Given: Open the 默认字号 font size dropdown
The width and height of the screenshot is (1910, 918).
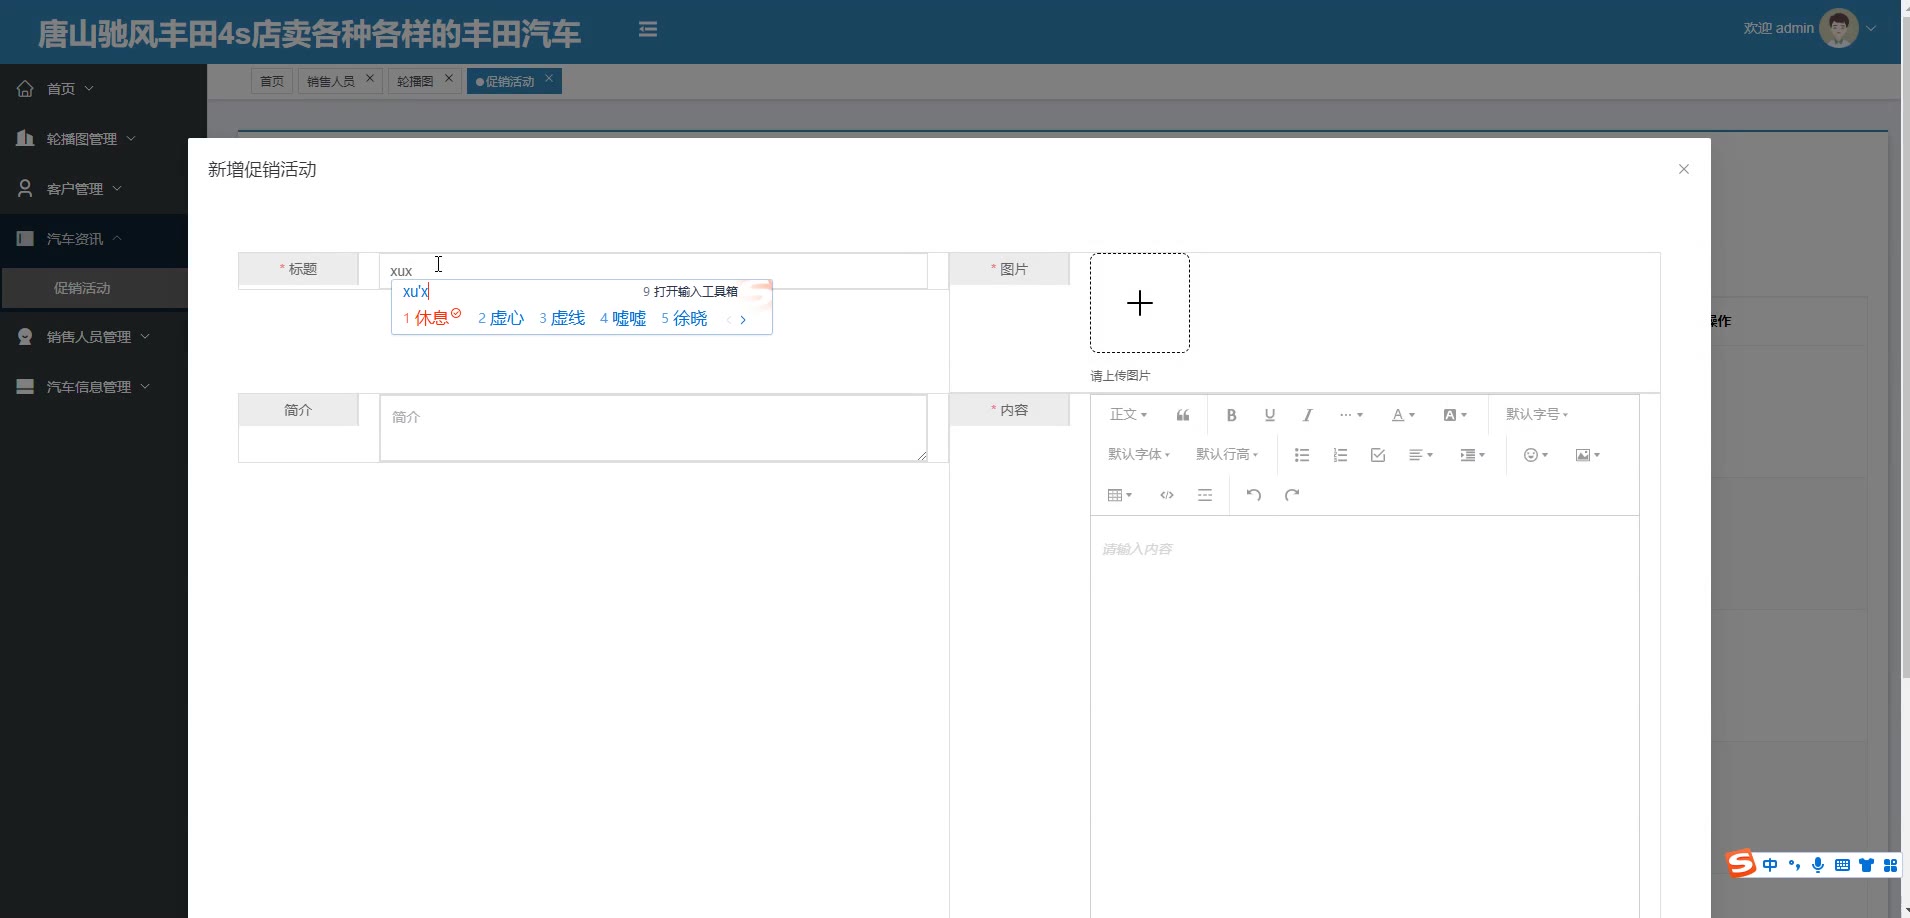Looking at the screenshot, I should click(x=1537, y=415).
